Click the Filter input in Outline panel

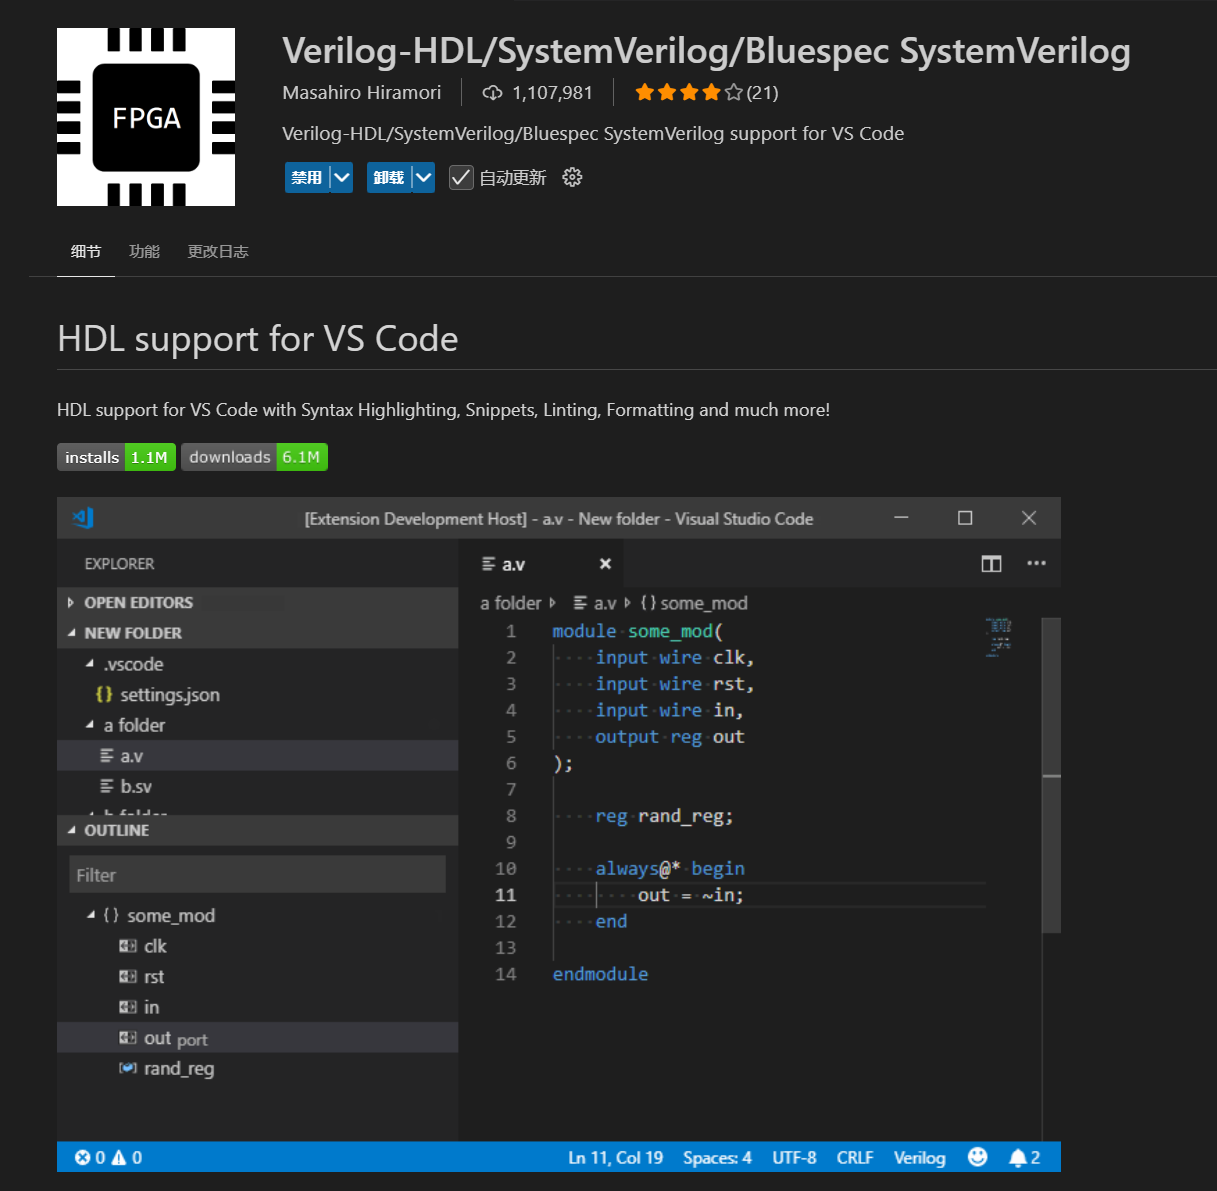(257, 874)
